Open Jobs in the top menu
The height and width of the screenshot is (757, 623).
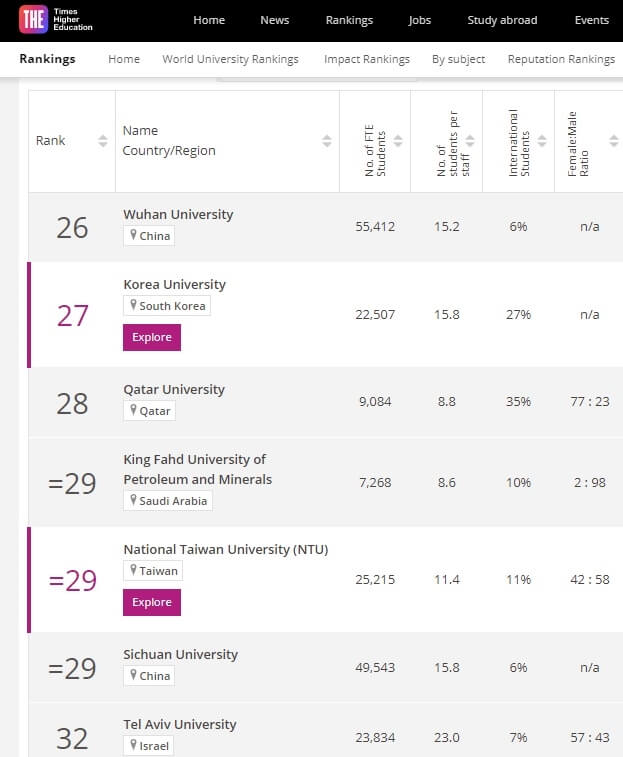pyautogui.click(x=419, y=20)
